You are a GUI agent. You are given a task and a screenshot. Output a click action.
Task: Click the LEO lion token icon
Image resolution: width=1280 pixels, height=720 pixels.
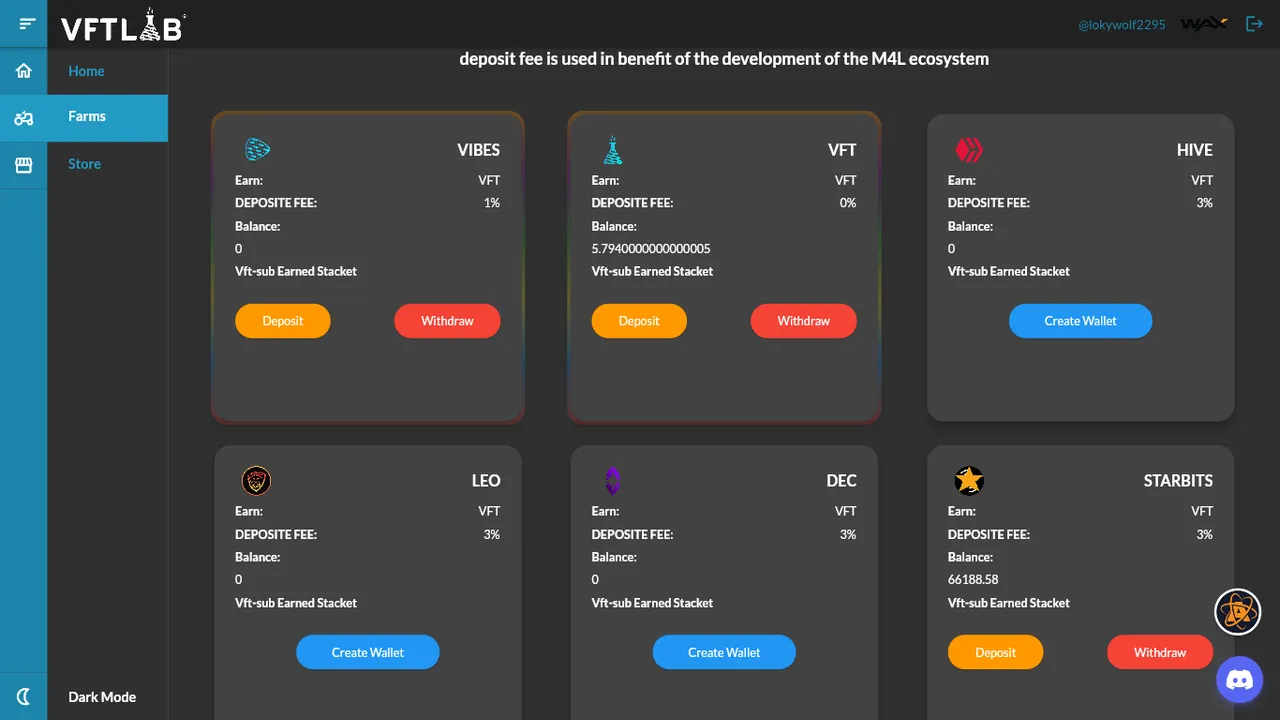[257, 481]
